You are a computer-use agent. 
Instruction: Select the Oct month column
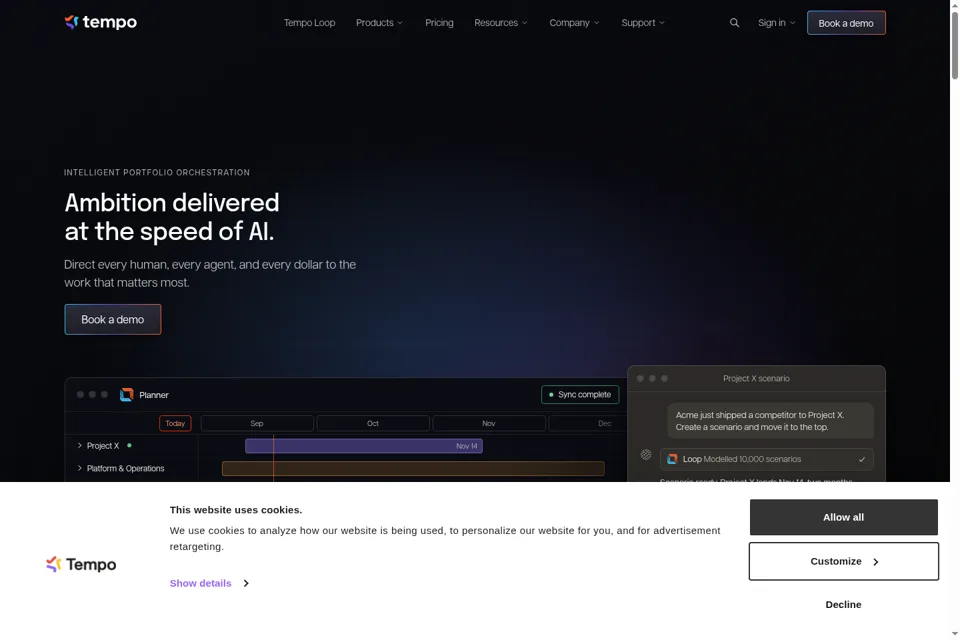(373, 423)
